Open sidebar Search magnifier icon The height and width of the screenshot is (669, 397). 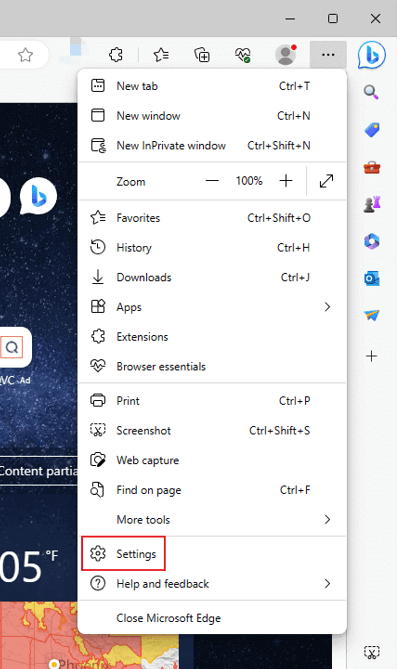[371, 92]
